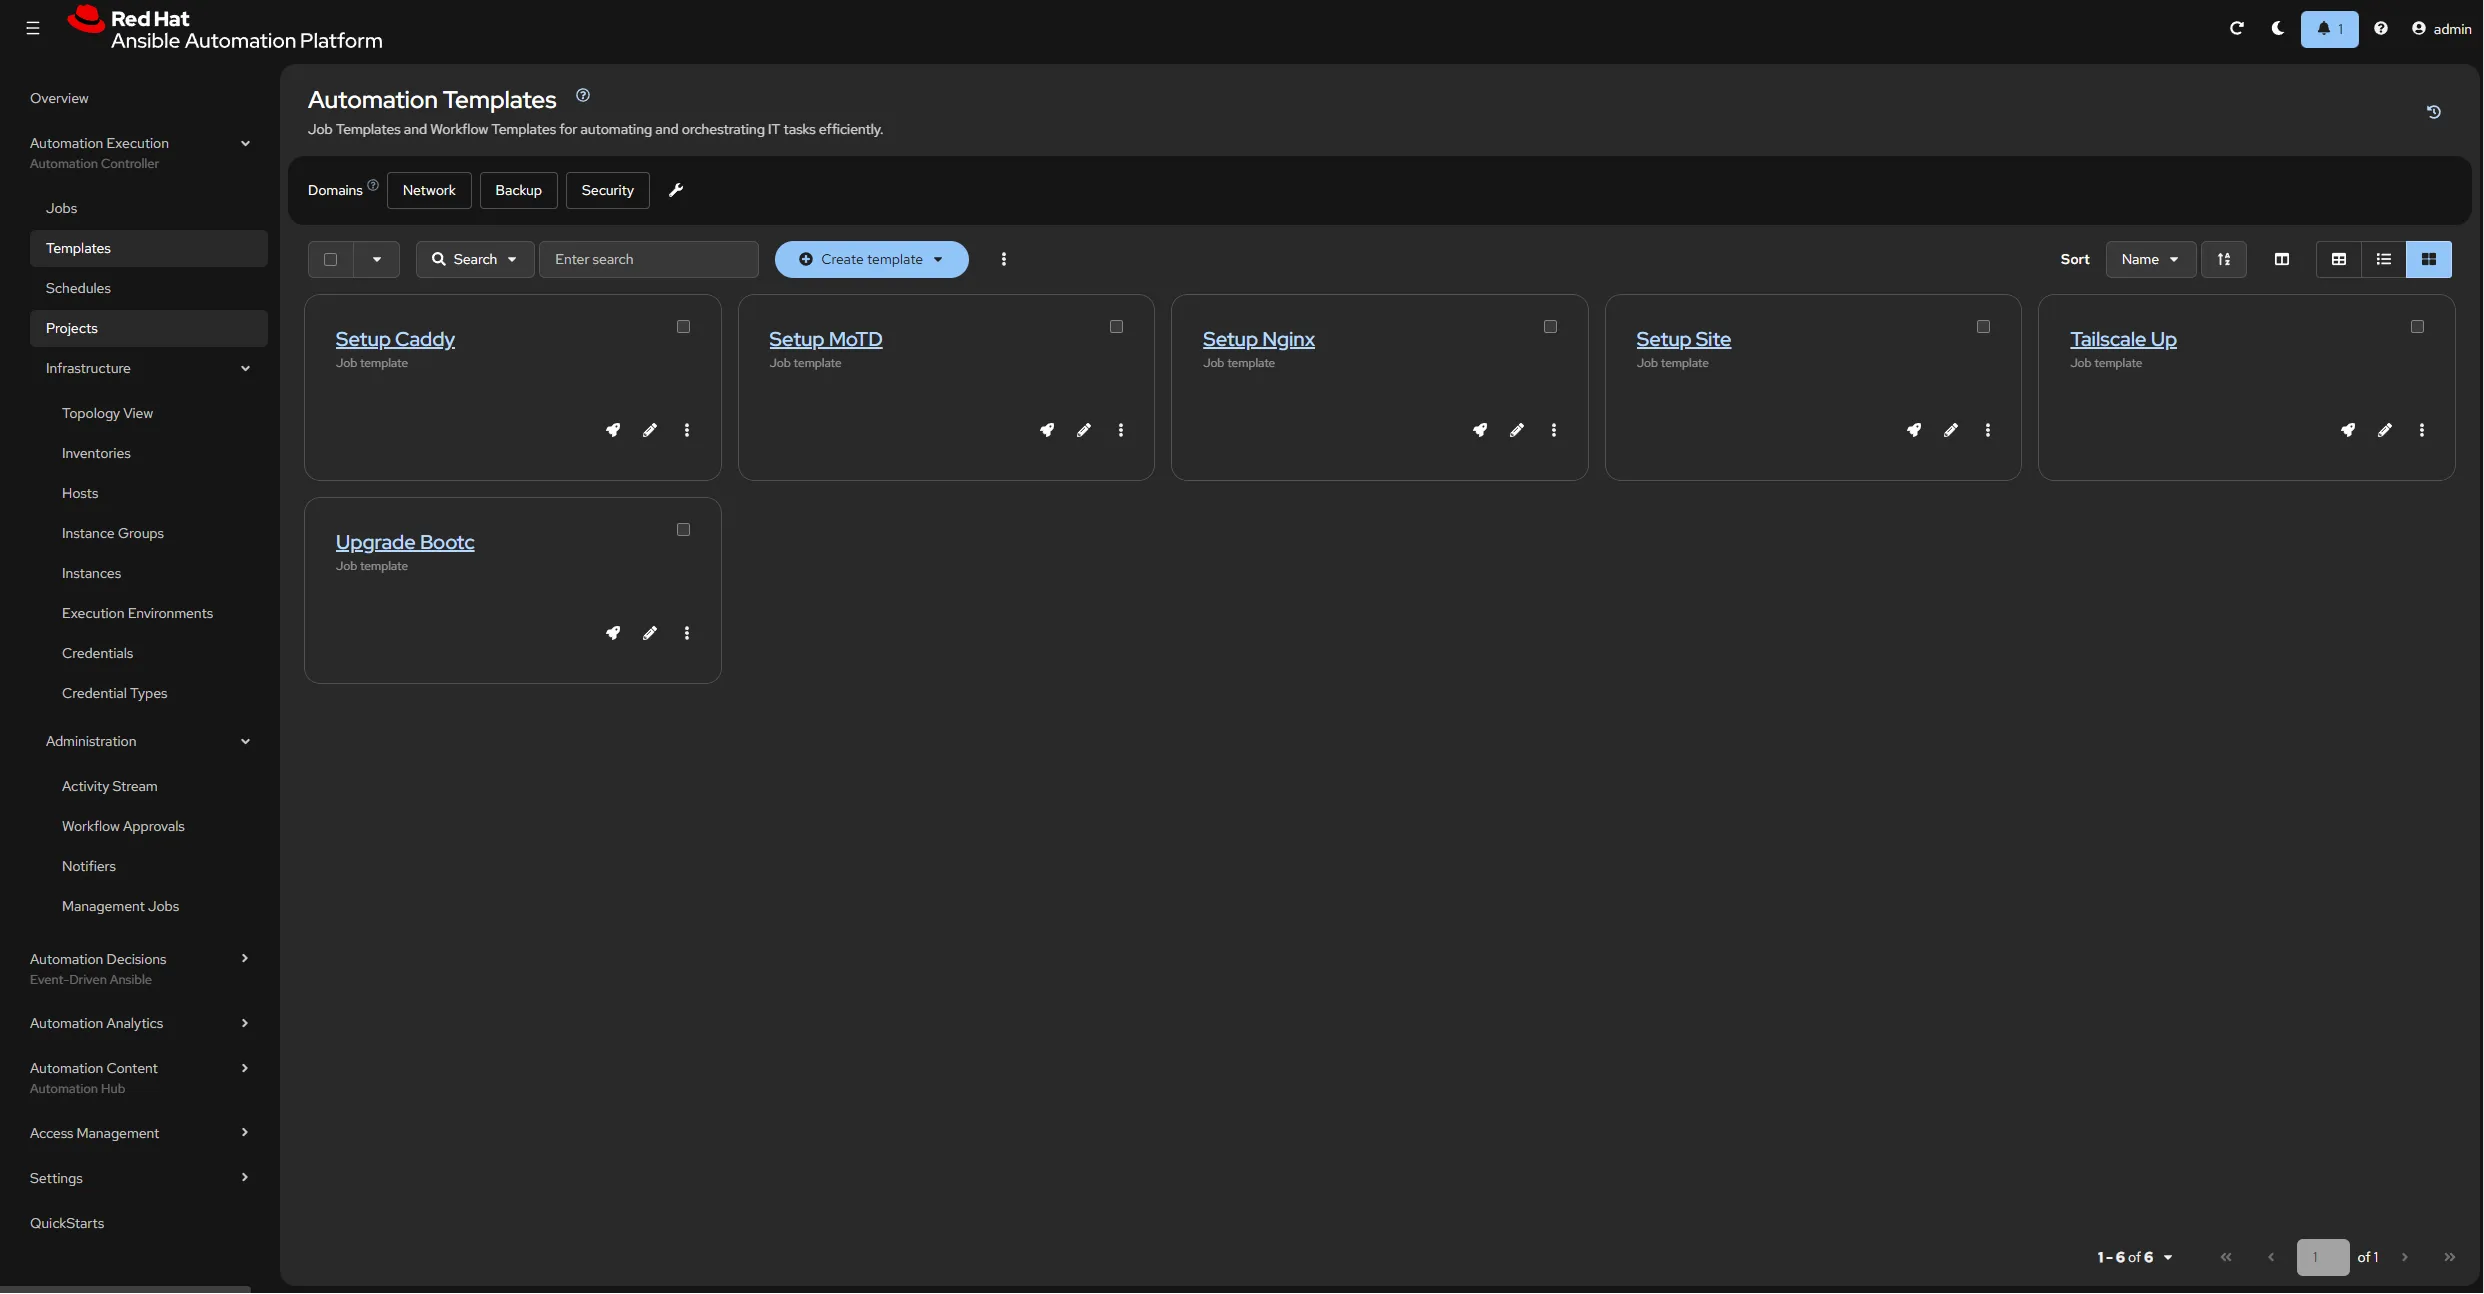
Task: Collapse the Infrastructure section
Action: 245,368
